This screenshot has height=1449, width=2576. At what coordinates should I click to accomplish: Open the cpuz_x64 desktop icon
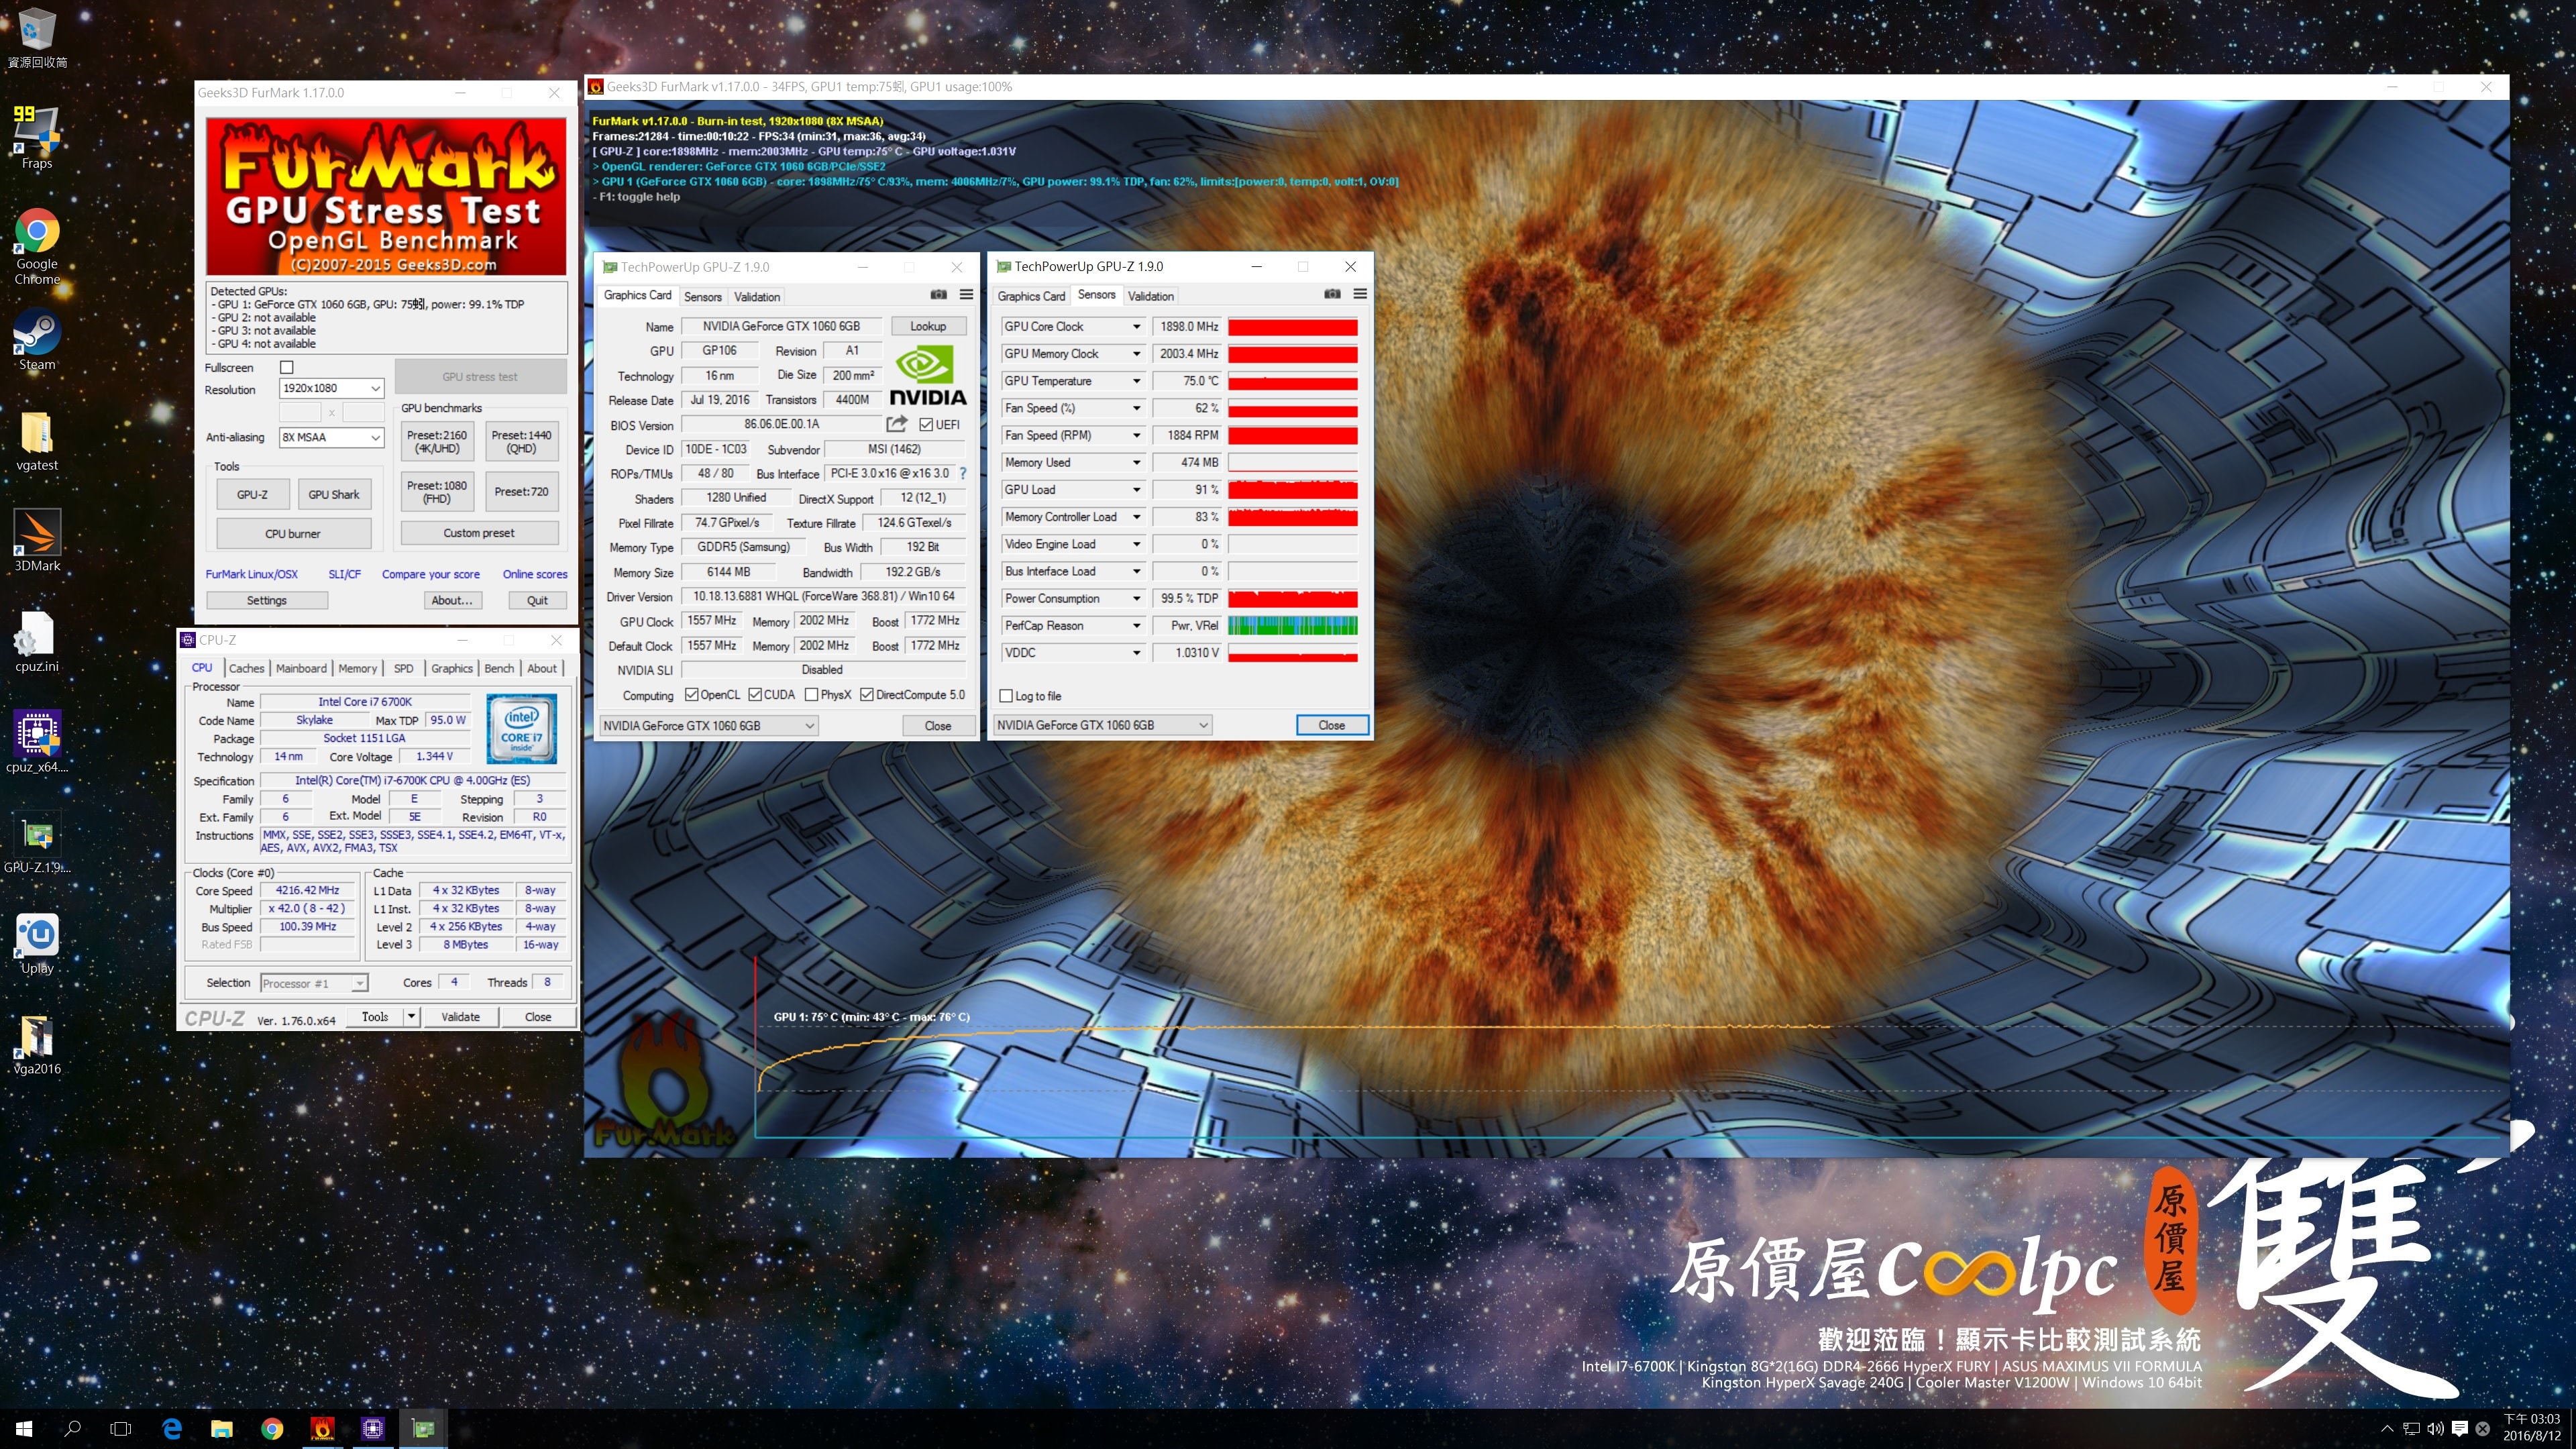[x=37, y=742]
